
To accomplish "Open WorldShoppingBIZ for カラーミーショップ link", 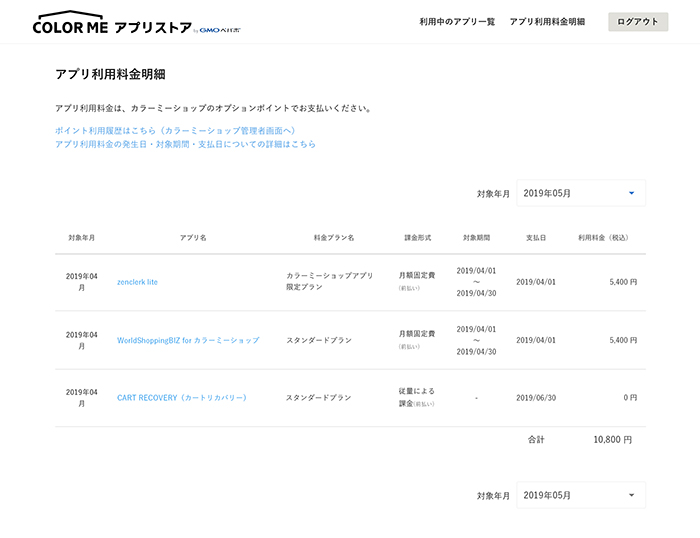I will tap(188, 340).
